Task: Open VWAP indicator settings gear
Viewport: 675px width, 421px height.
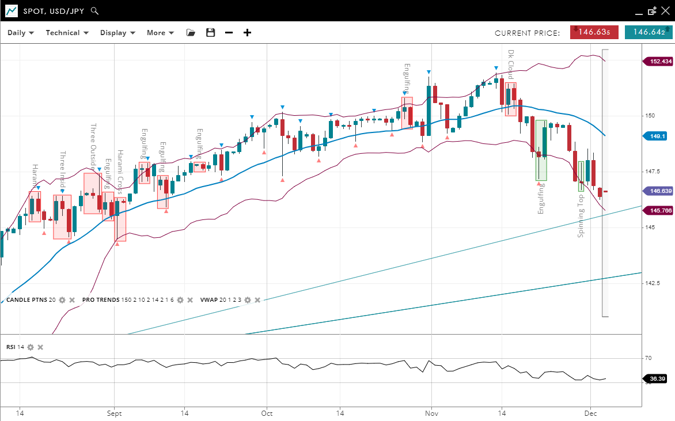Action: coord(247,300)
